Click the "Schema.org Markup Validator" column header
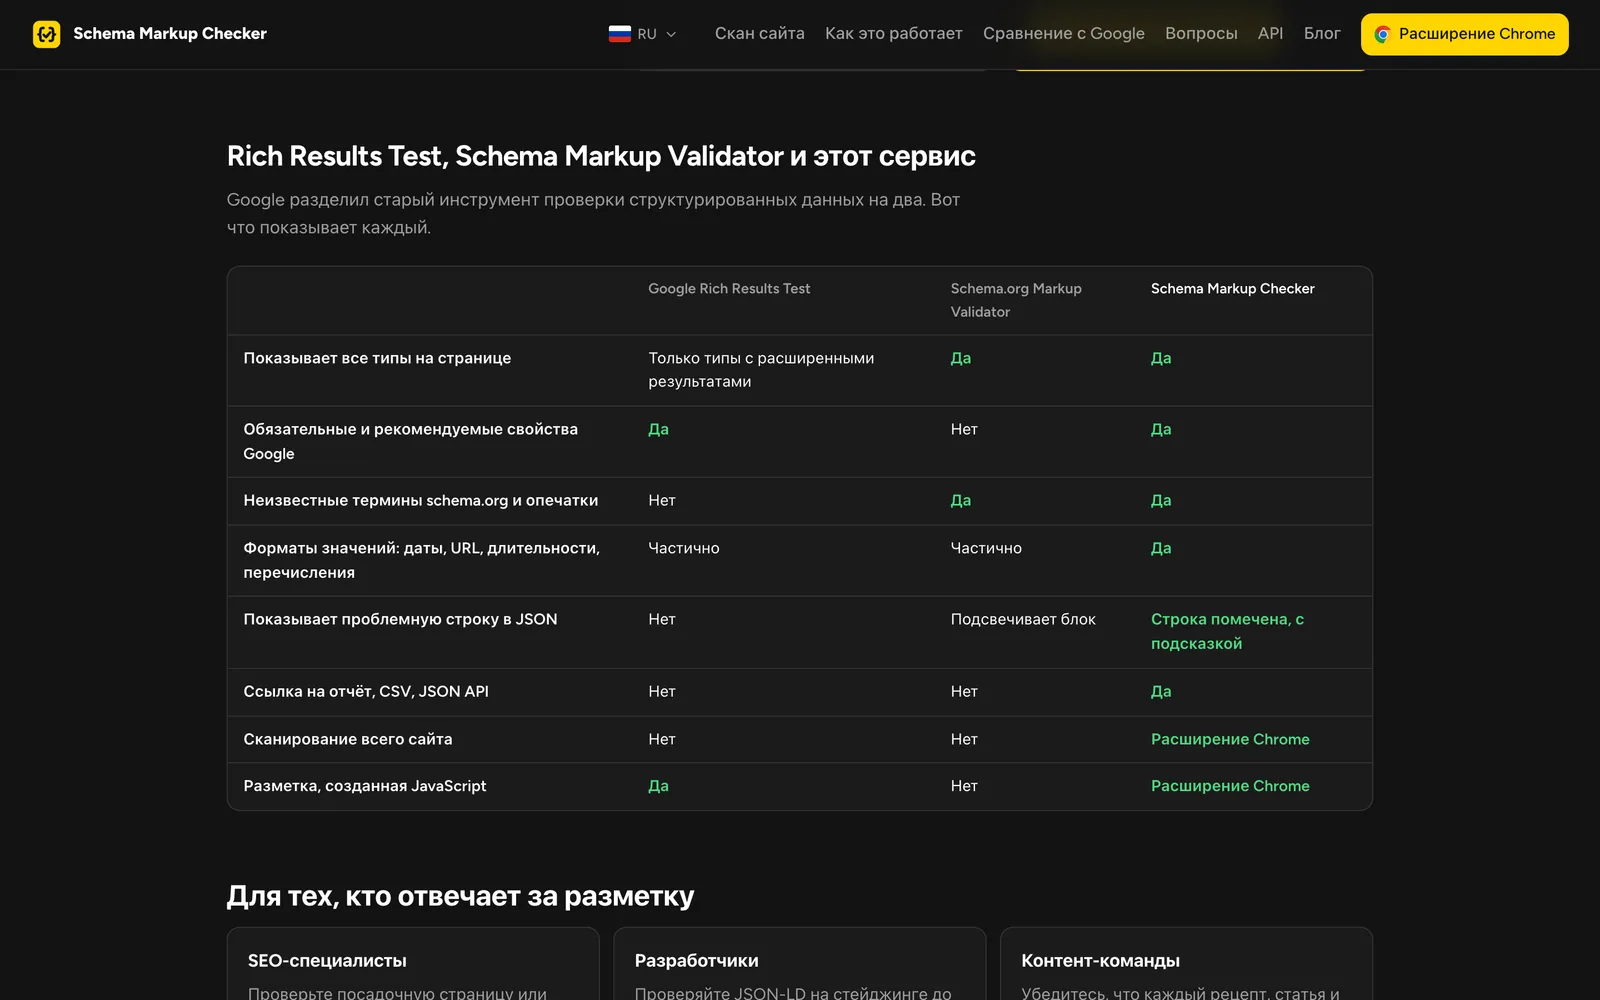The height and width of the screenshot is (1000, 1600). (1016, 300)
